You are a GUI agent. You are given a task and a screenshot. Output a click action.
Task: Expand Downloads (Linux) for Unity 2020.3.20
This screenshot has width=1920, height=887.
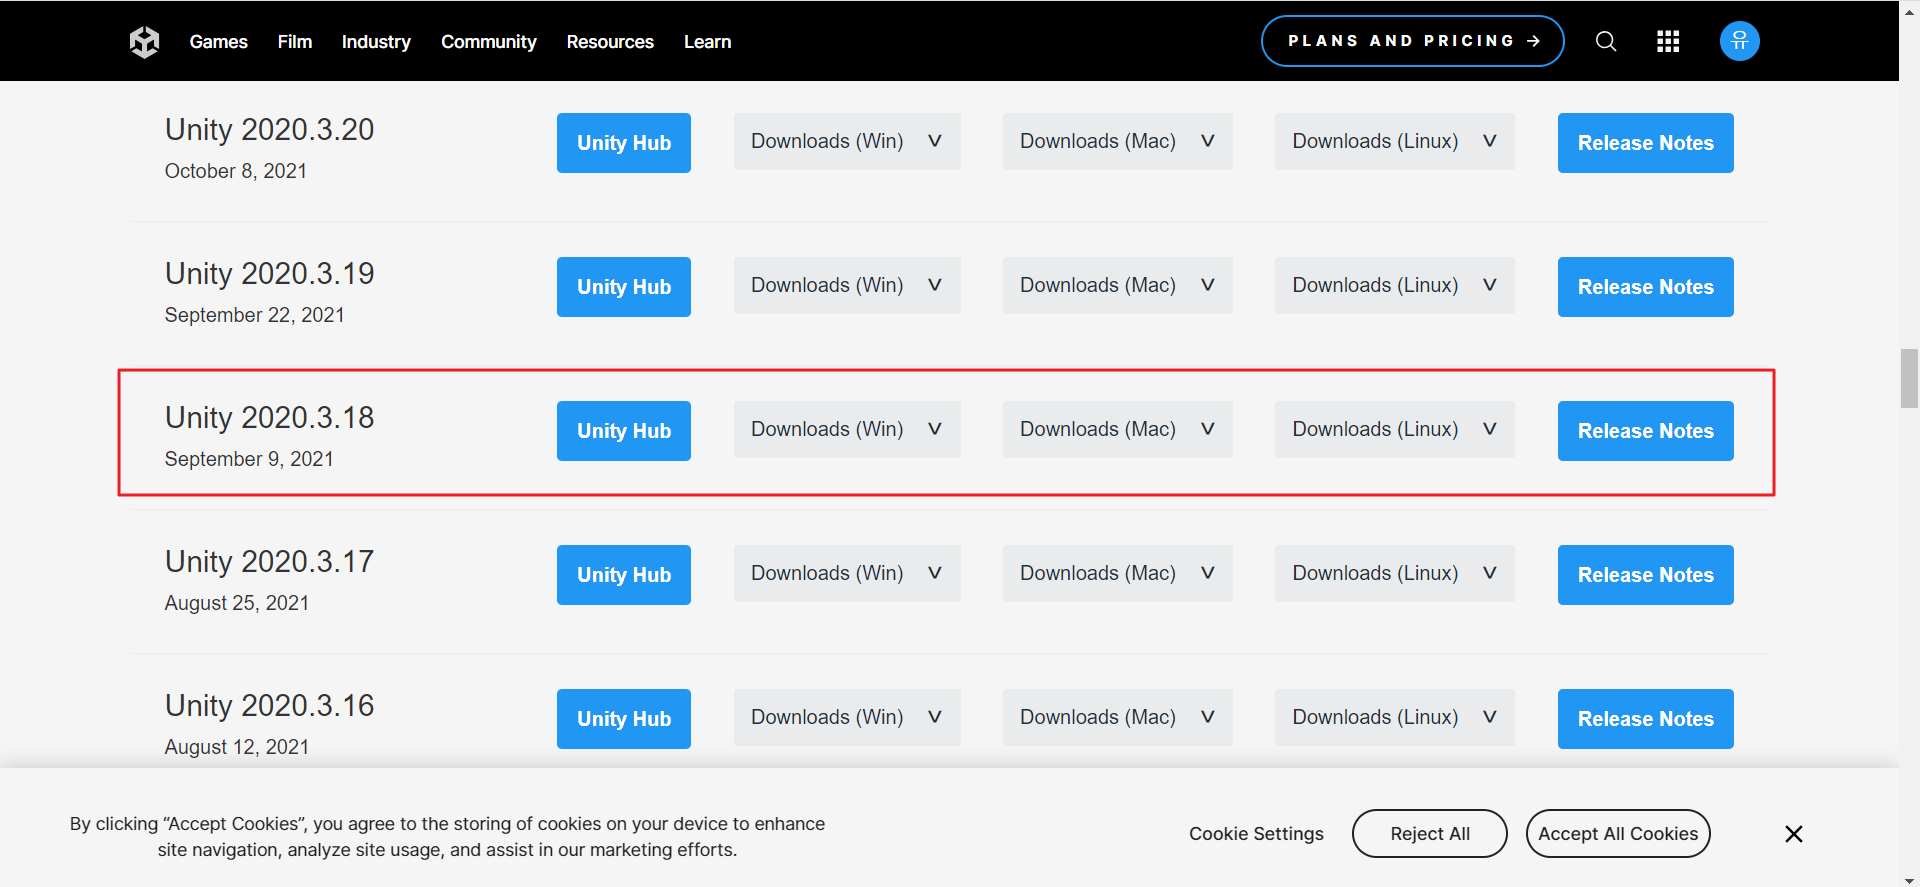[x=1395, y=141]
